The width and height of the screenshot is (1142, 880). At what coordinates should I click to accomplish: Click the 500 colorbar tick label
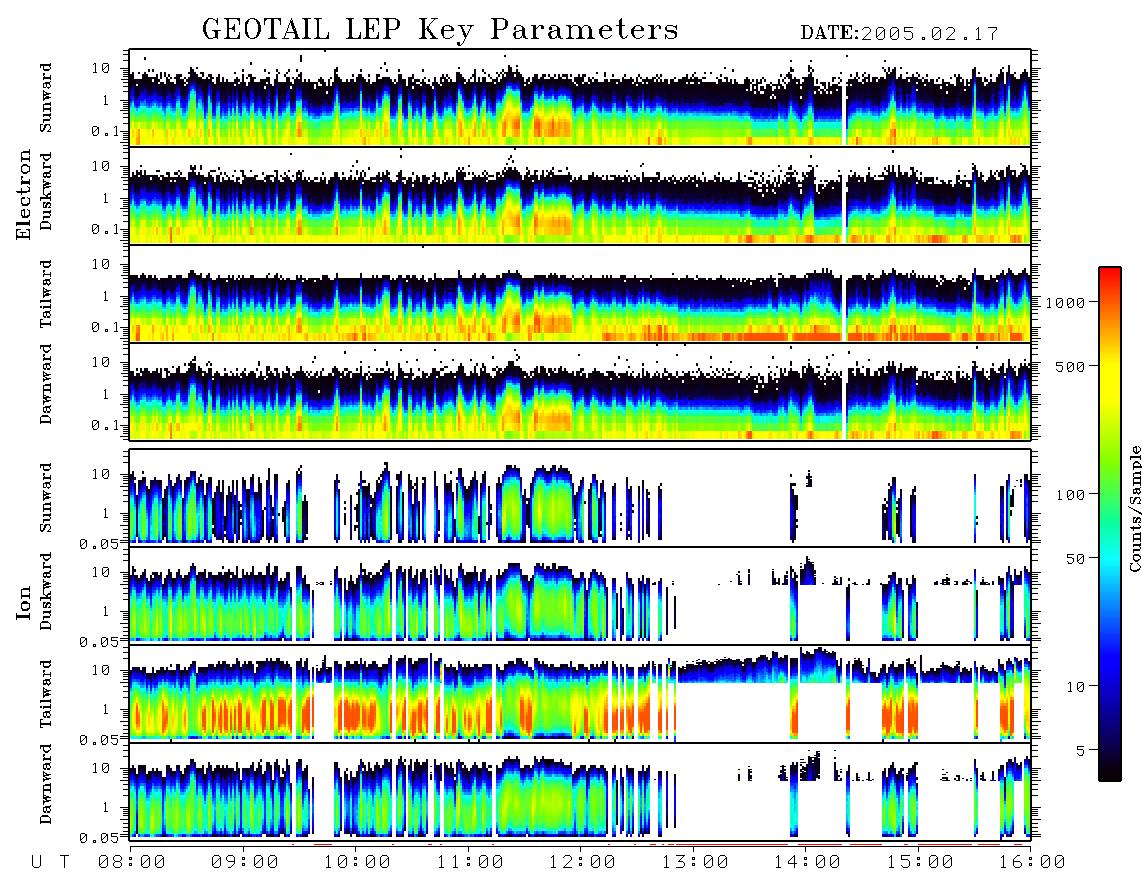(x=1071, y=366)
